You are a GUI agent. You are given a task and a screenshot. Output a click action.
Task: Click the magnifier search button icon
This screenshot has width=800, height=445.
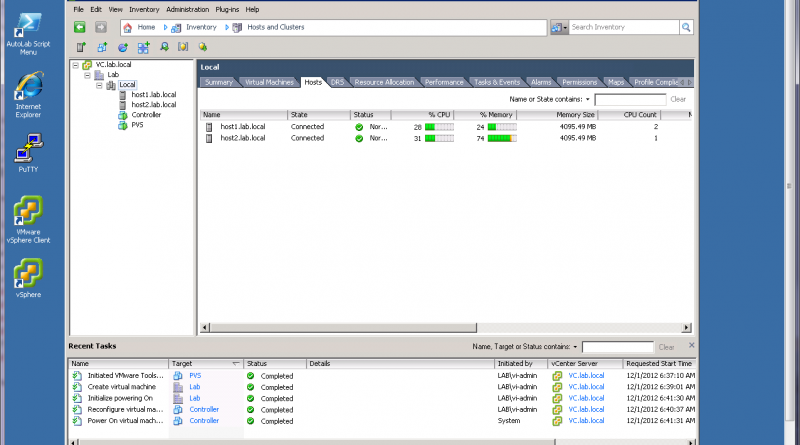click(x=686, y=28)
